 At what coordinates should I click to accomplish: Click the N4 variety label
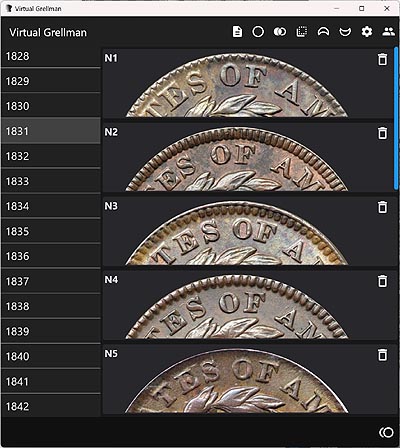pos(111,280)
